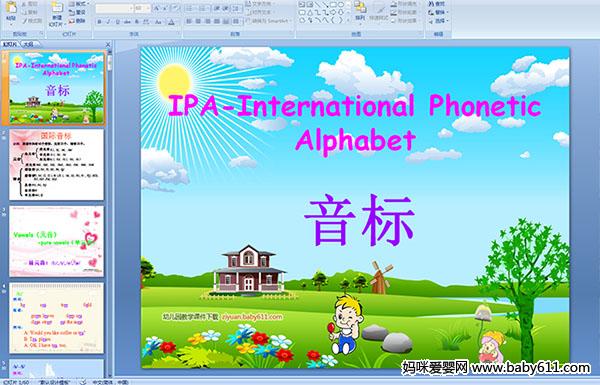The width and height of the screenshot is (600, 385).
Task: Toggle Text Shadow formatting
Action: click(137, 22)
